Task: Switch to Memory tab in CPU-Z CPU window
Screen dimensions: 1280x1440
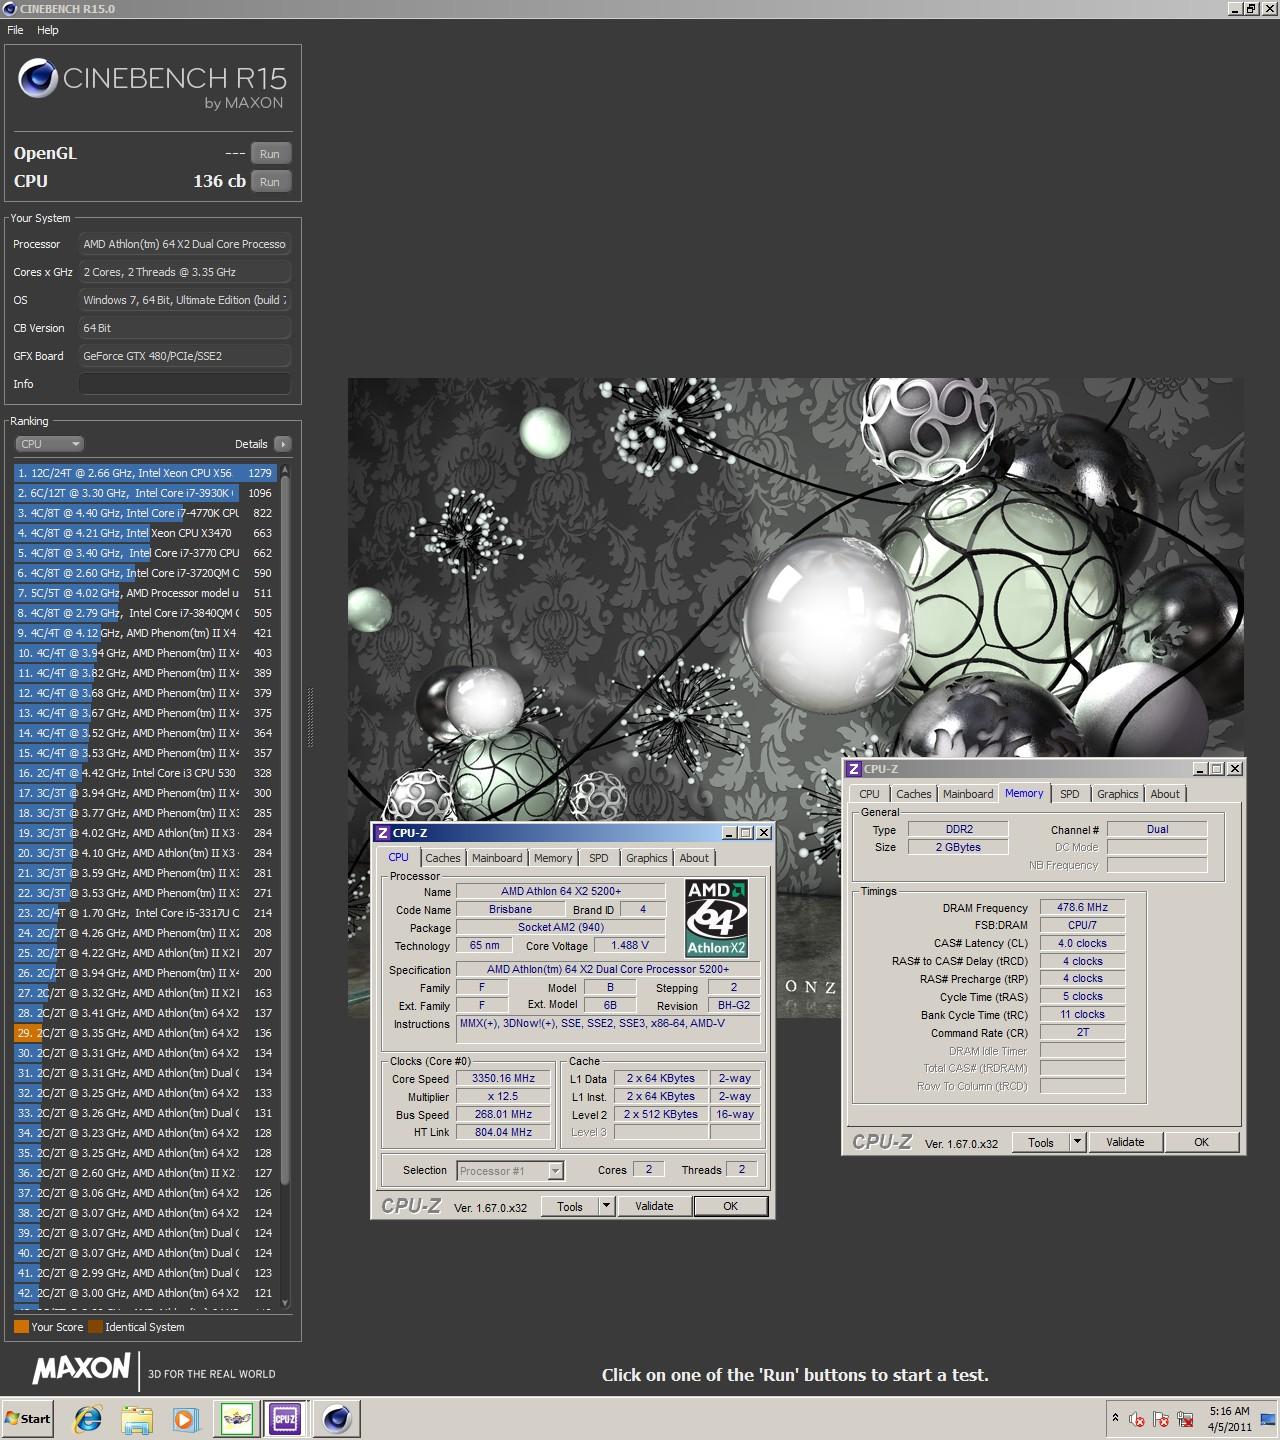Action: (x=553, y=858)
